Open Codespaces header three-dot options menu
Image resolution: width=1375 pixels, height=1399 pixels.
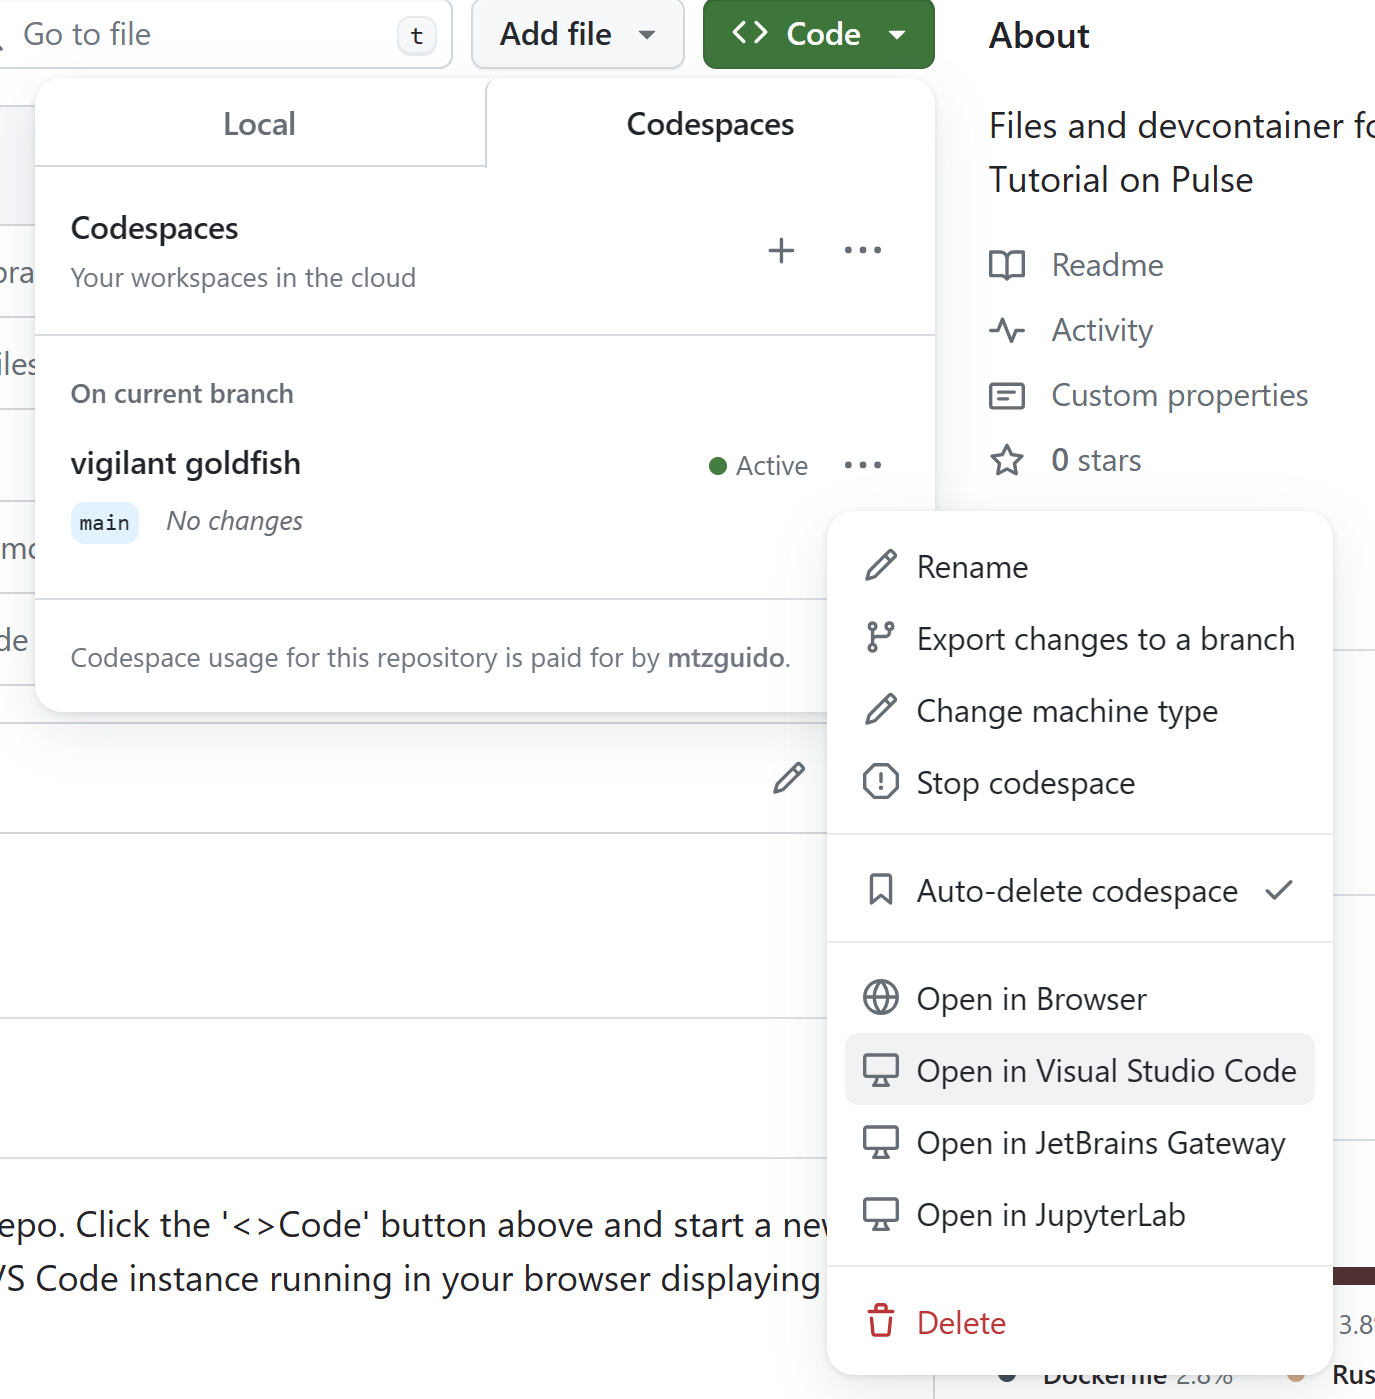(862, 250)
